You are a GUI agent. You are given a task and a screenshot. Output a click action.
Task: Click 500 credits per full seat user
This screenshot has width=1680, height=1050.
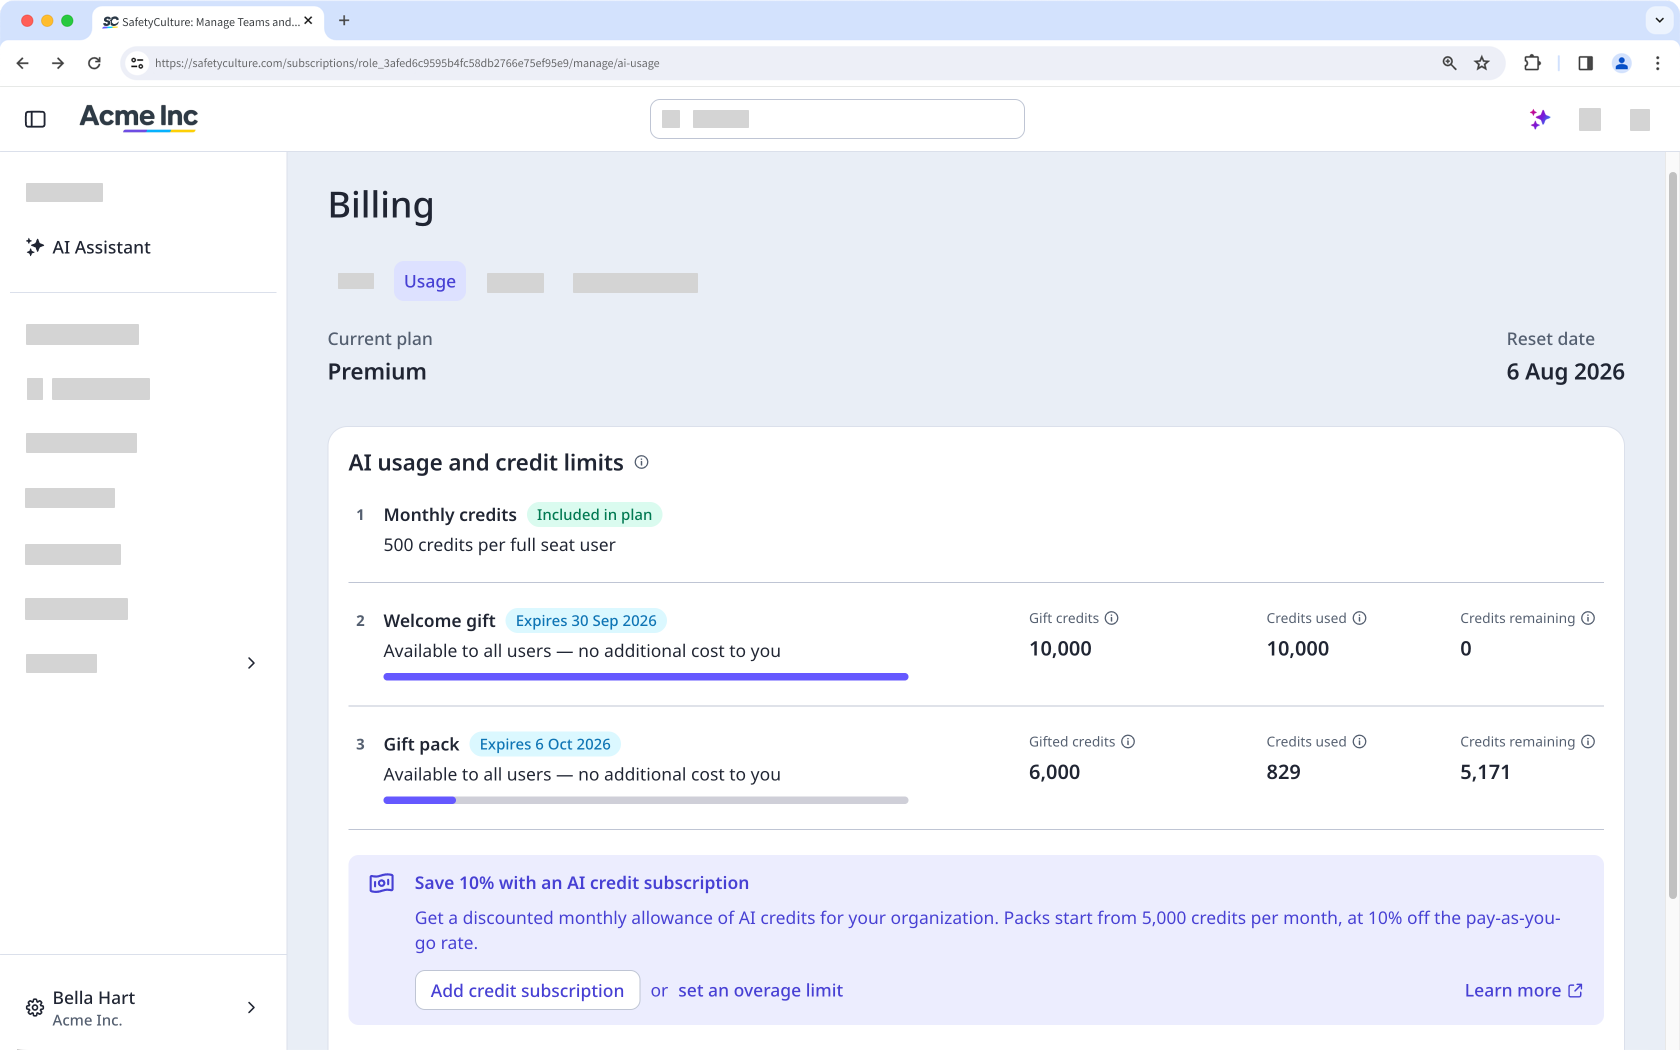[x=499, y=545]
